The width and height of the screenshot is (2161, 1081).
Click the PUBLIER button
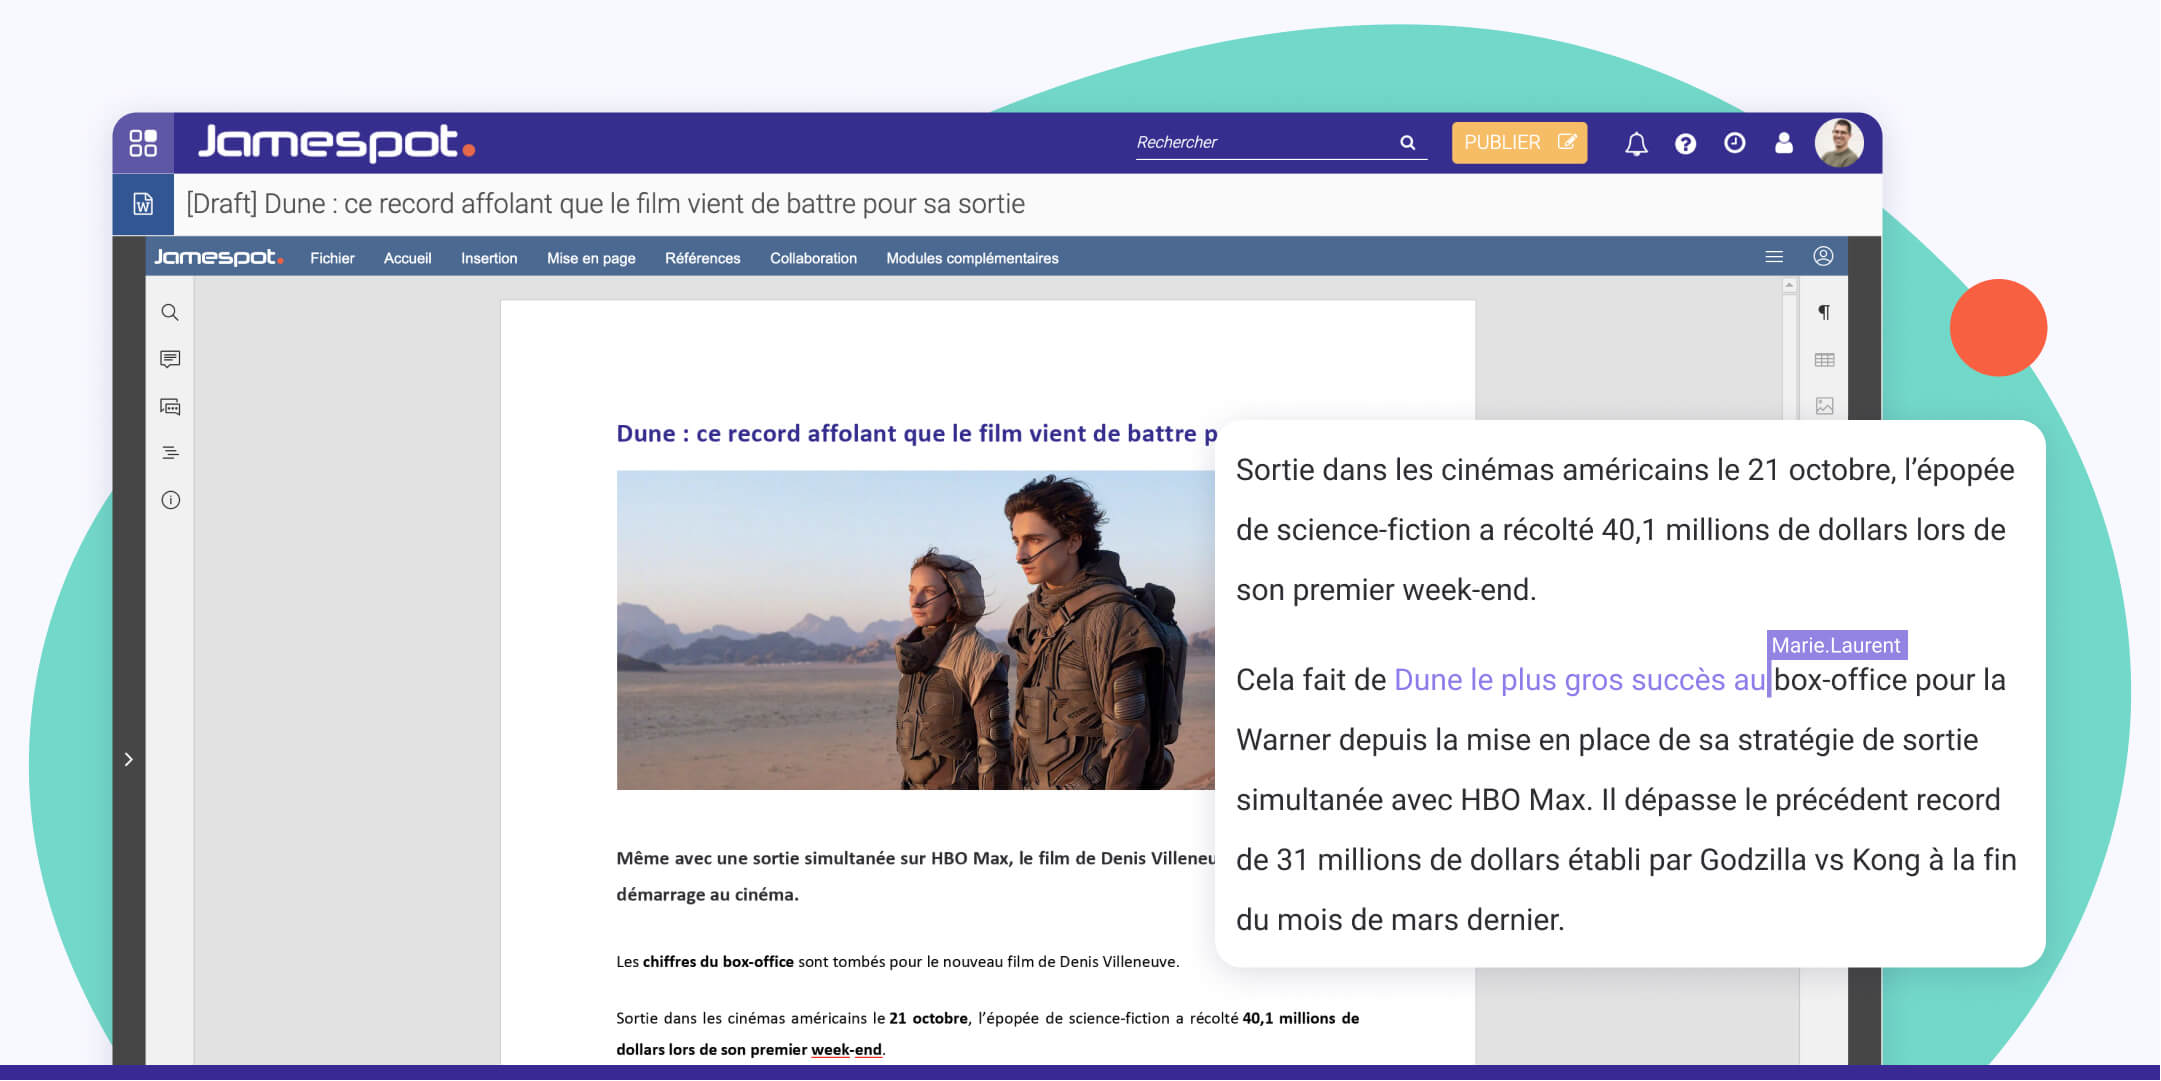click(1519, 143)
